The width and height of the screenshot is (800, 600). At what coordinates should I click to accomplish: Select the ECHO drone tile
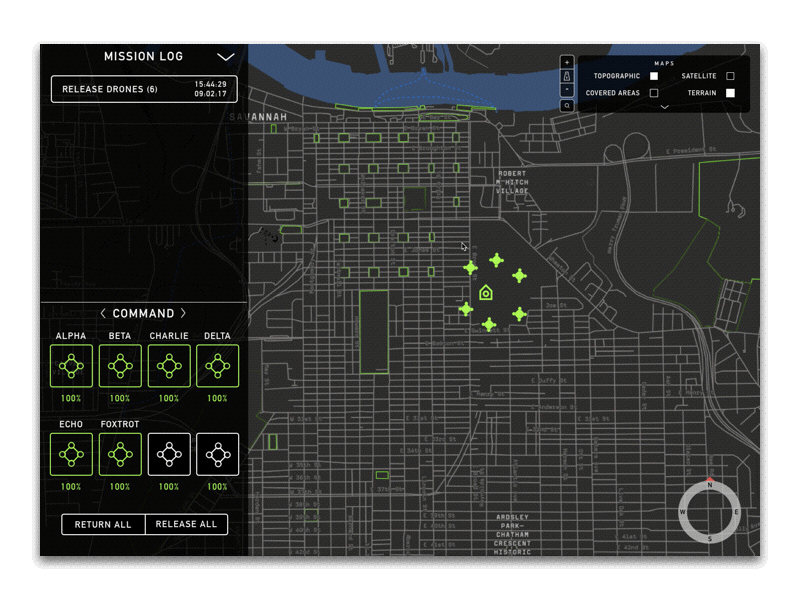71,454
